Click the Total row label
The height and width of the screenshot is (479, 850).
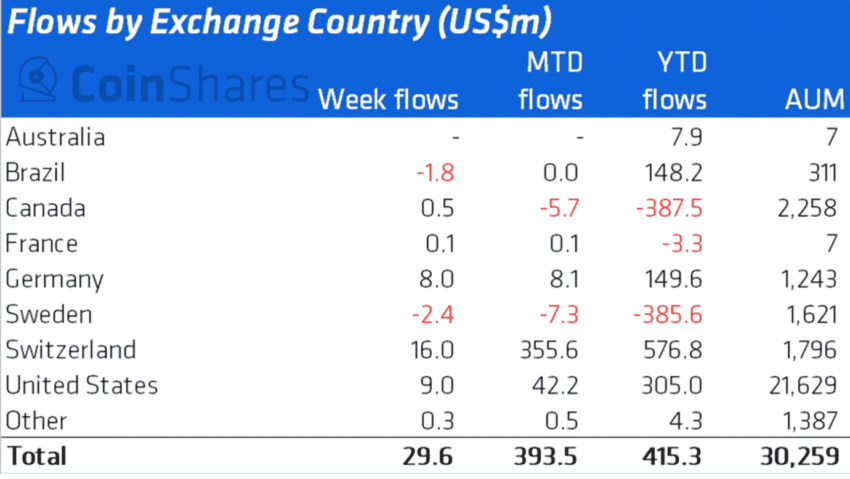(x=37, y=456)
